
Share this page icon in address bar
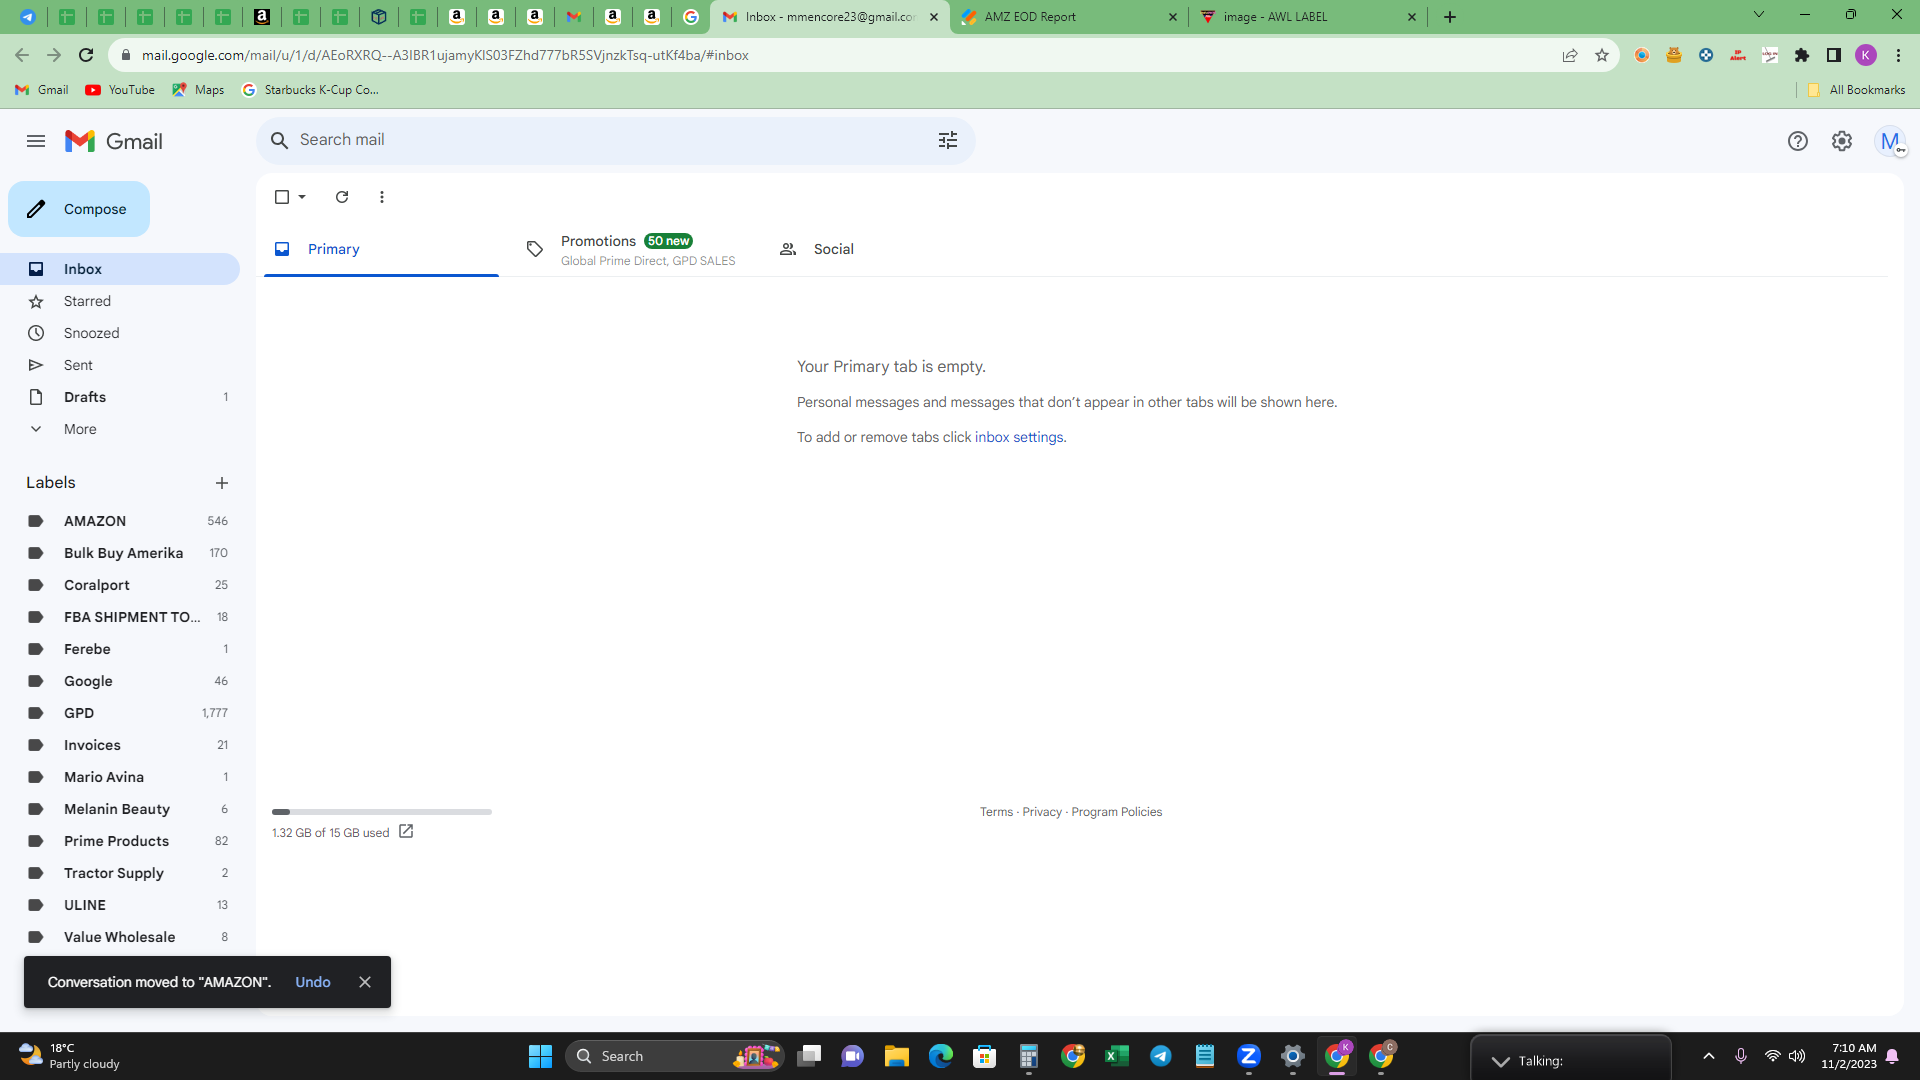click(x=1570, y=55)
